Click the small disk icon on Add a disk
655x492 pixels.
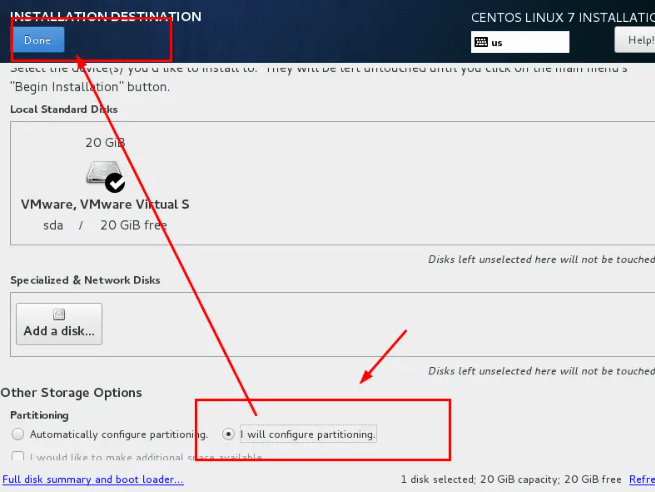pos(59,314)
